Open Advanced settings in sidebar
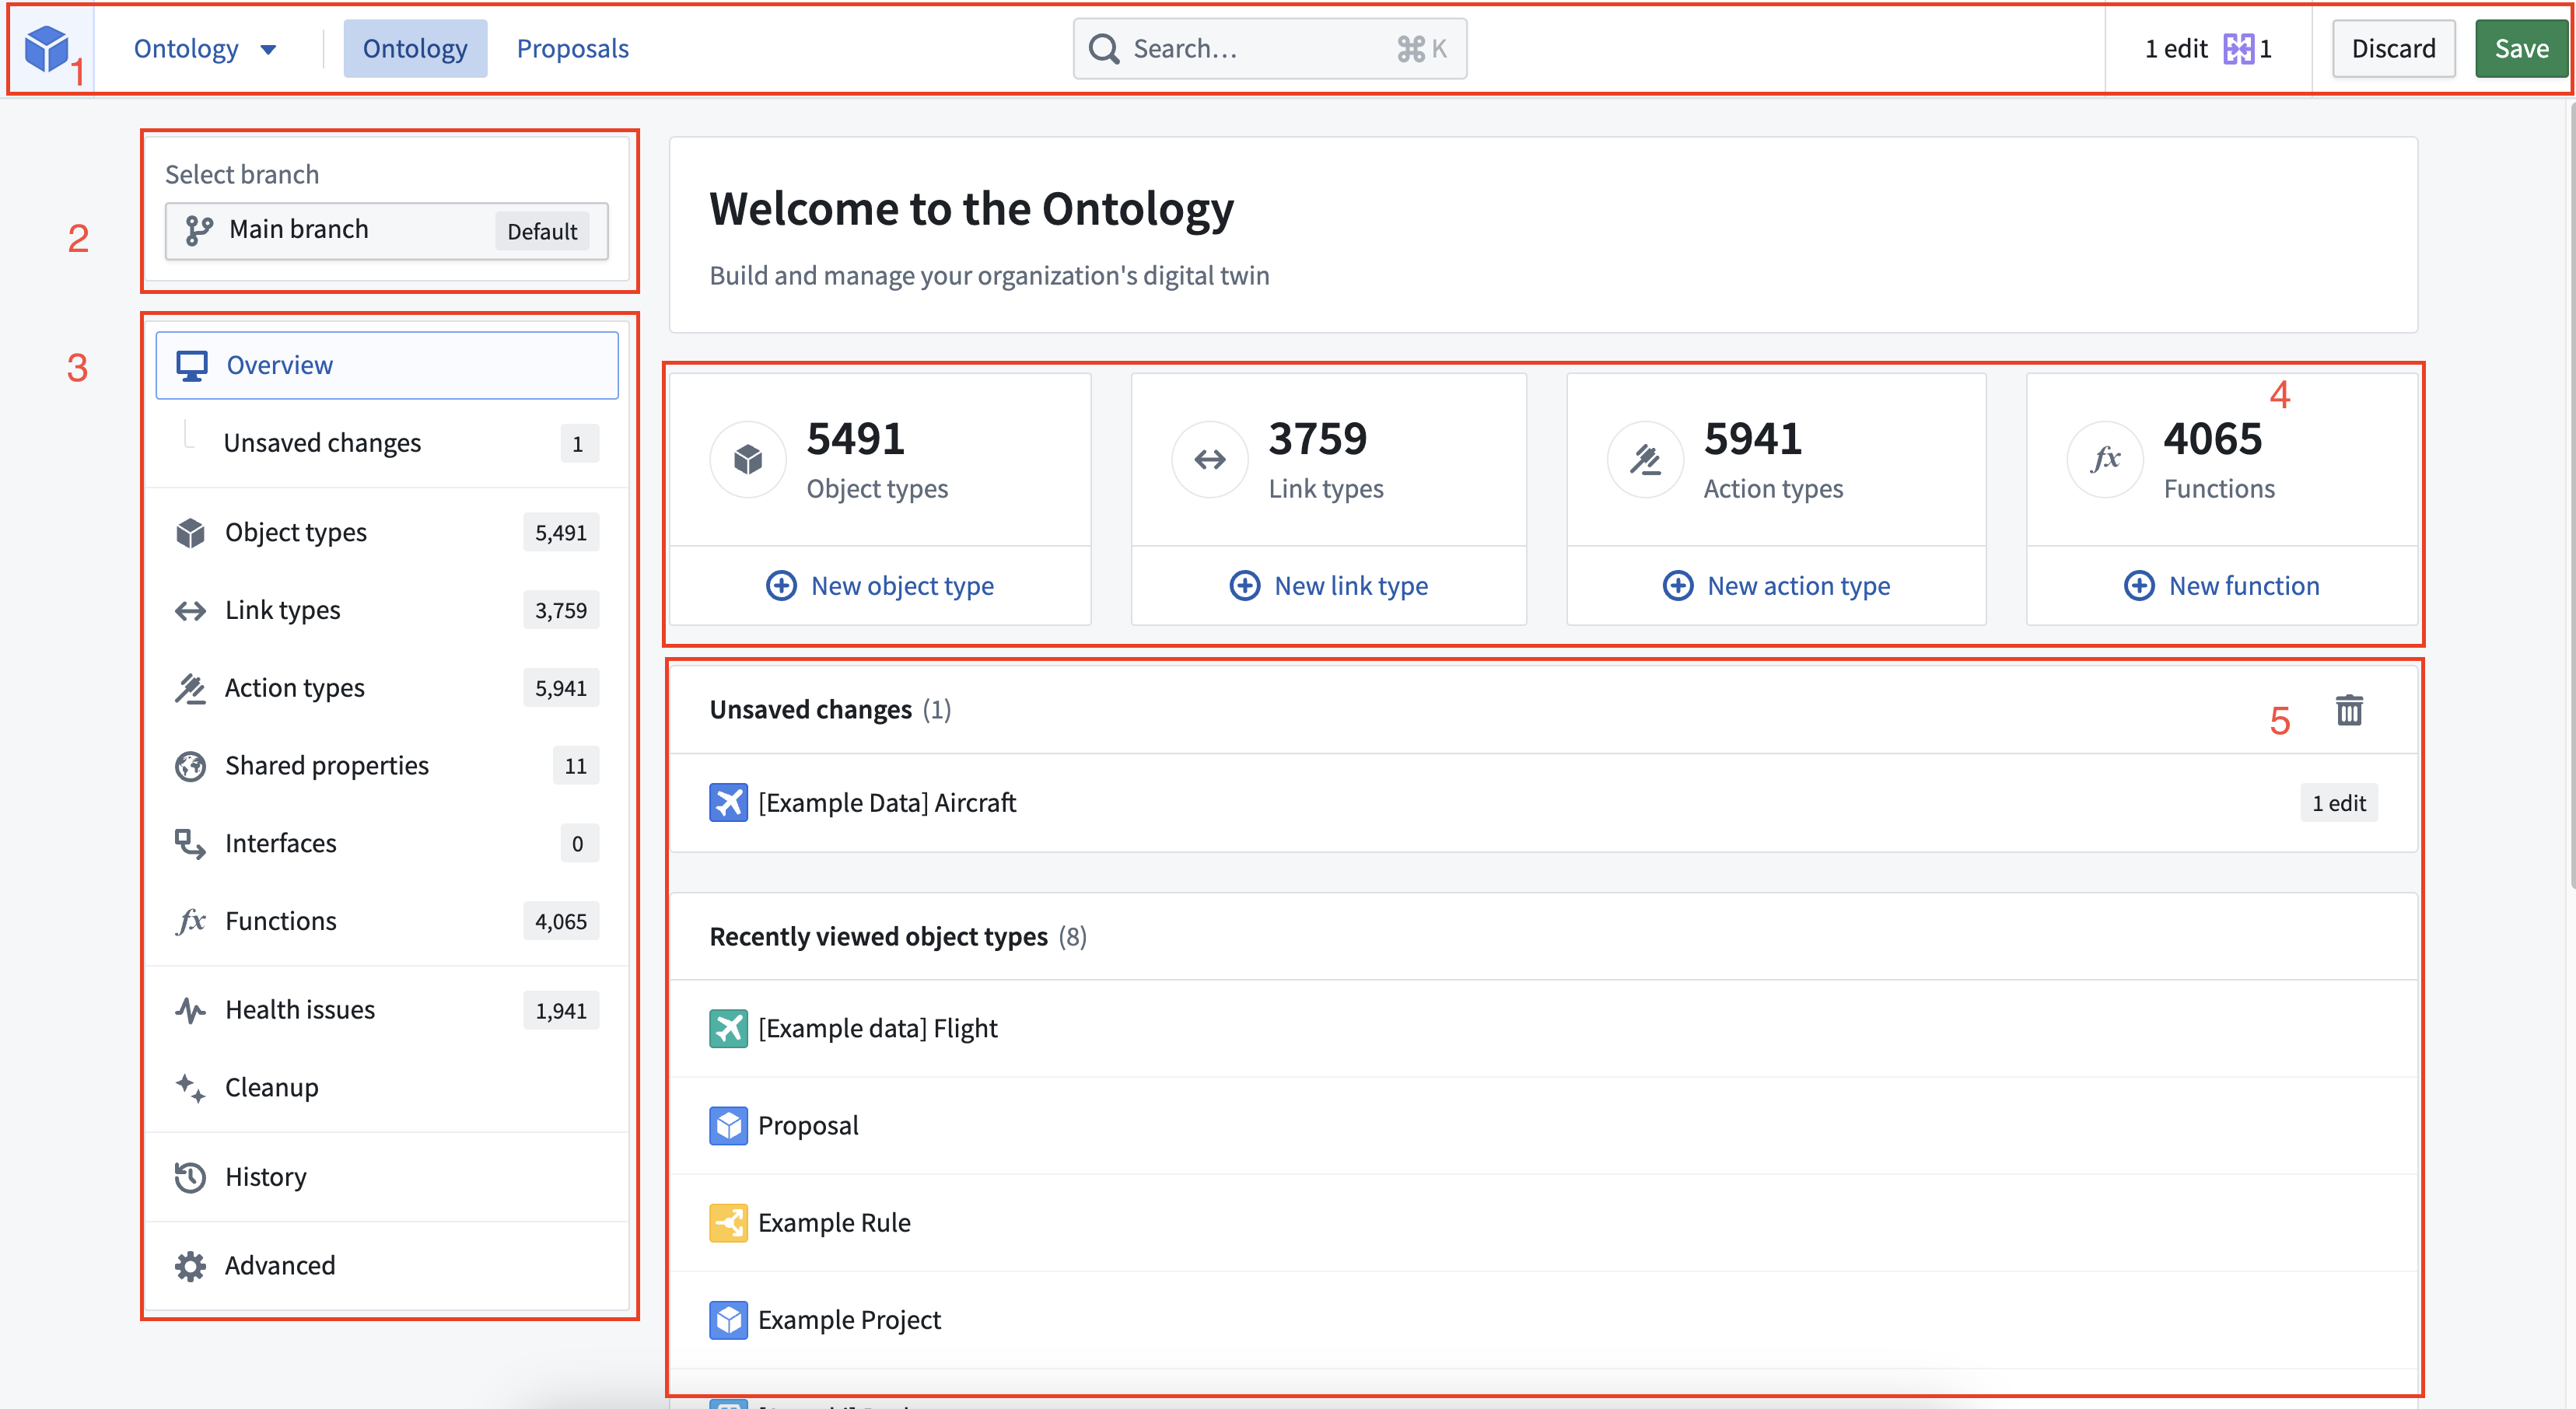Screen dimensions: 2576x1409 pos(386,1265)
